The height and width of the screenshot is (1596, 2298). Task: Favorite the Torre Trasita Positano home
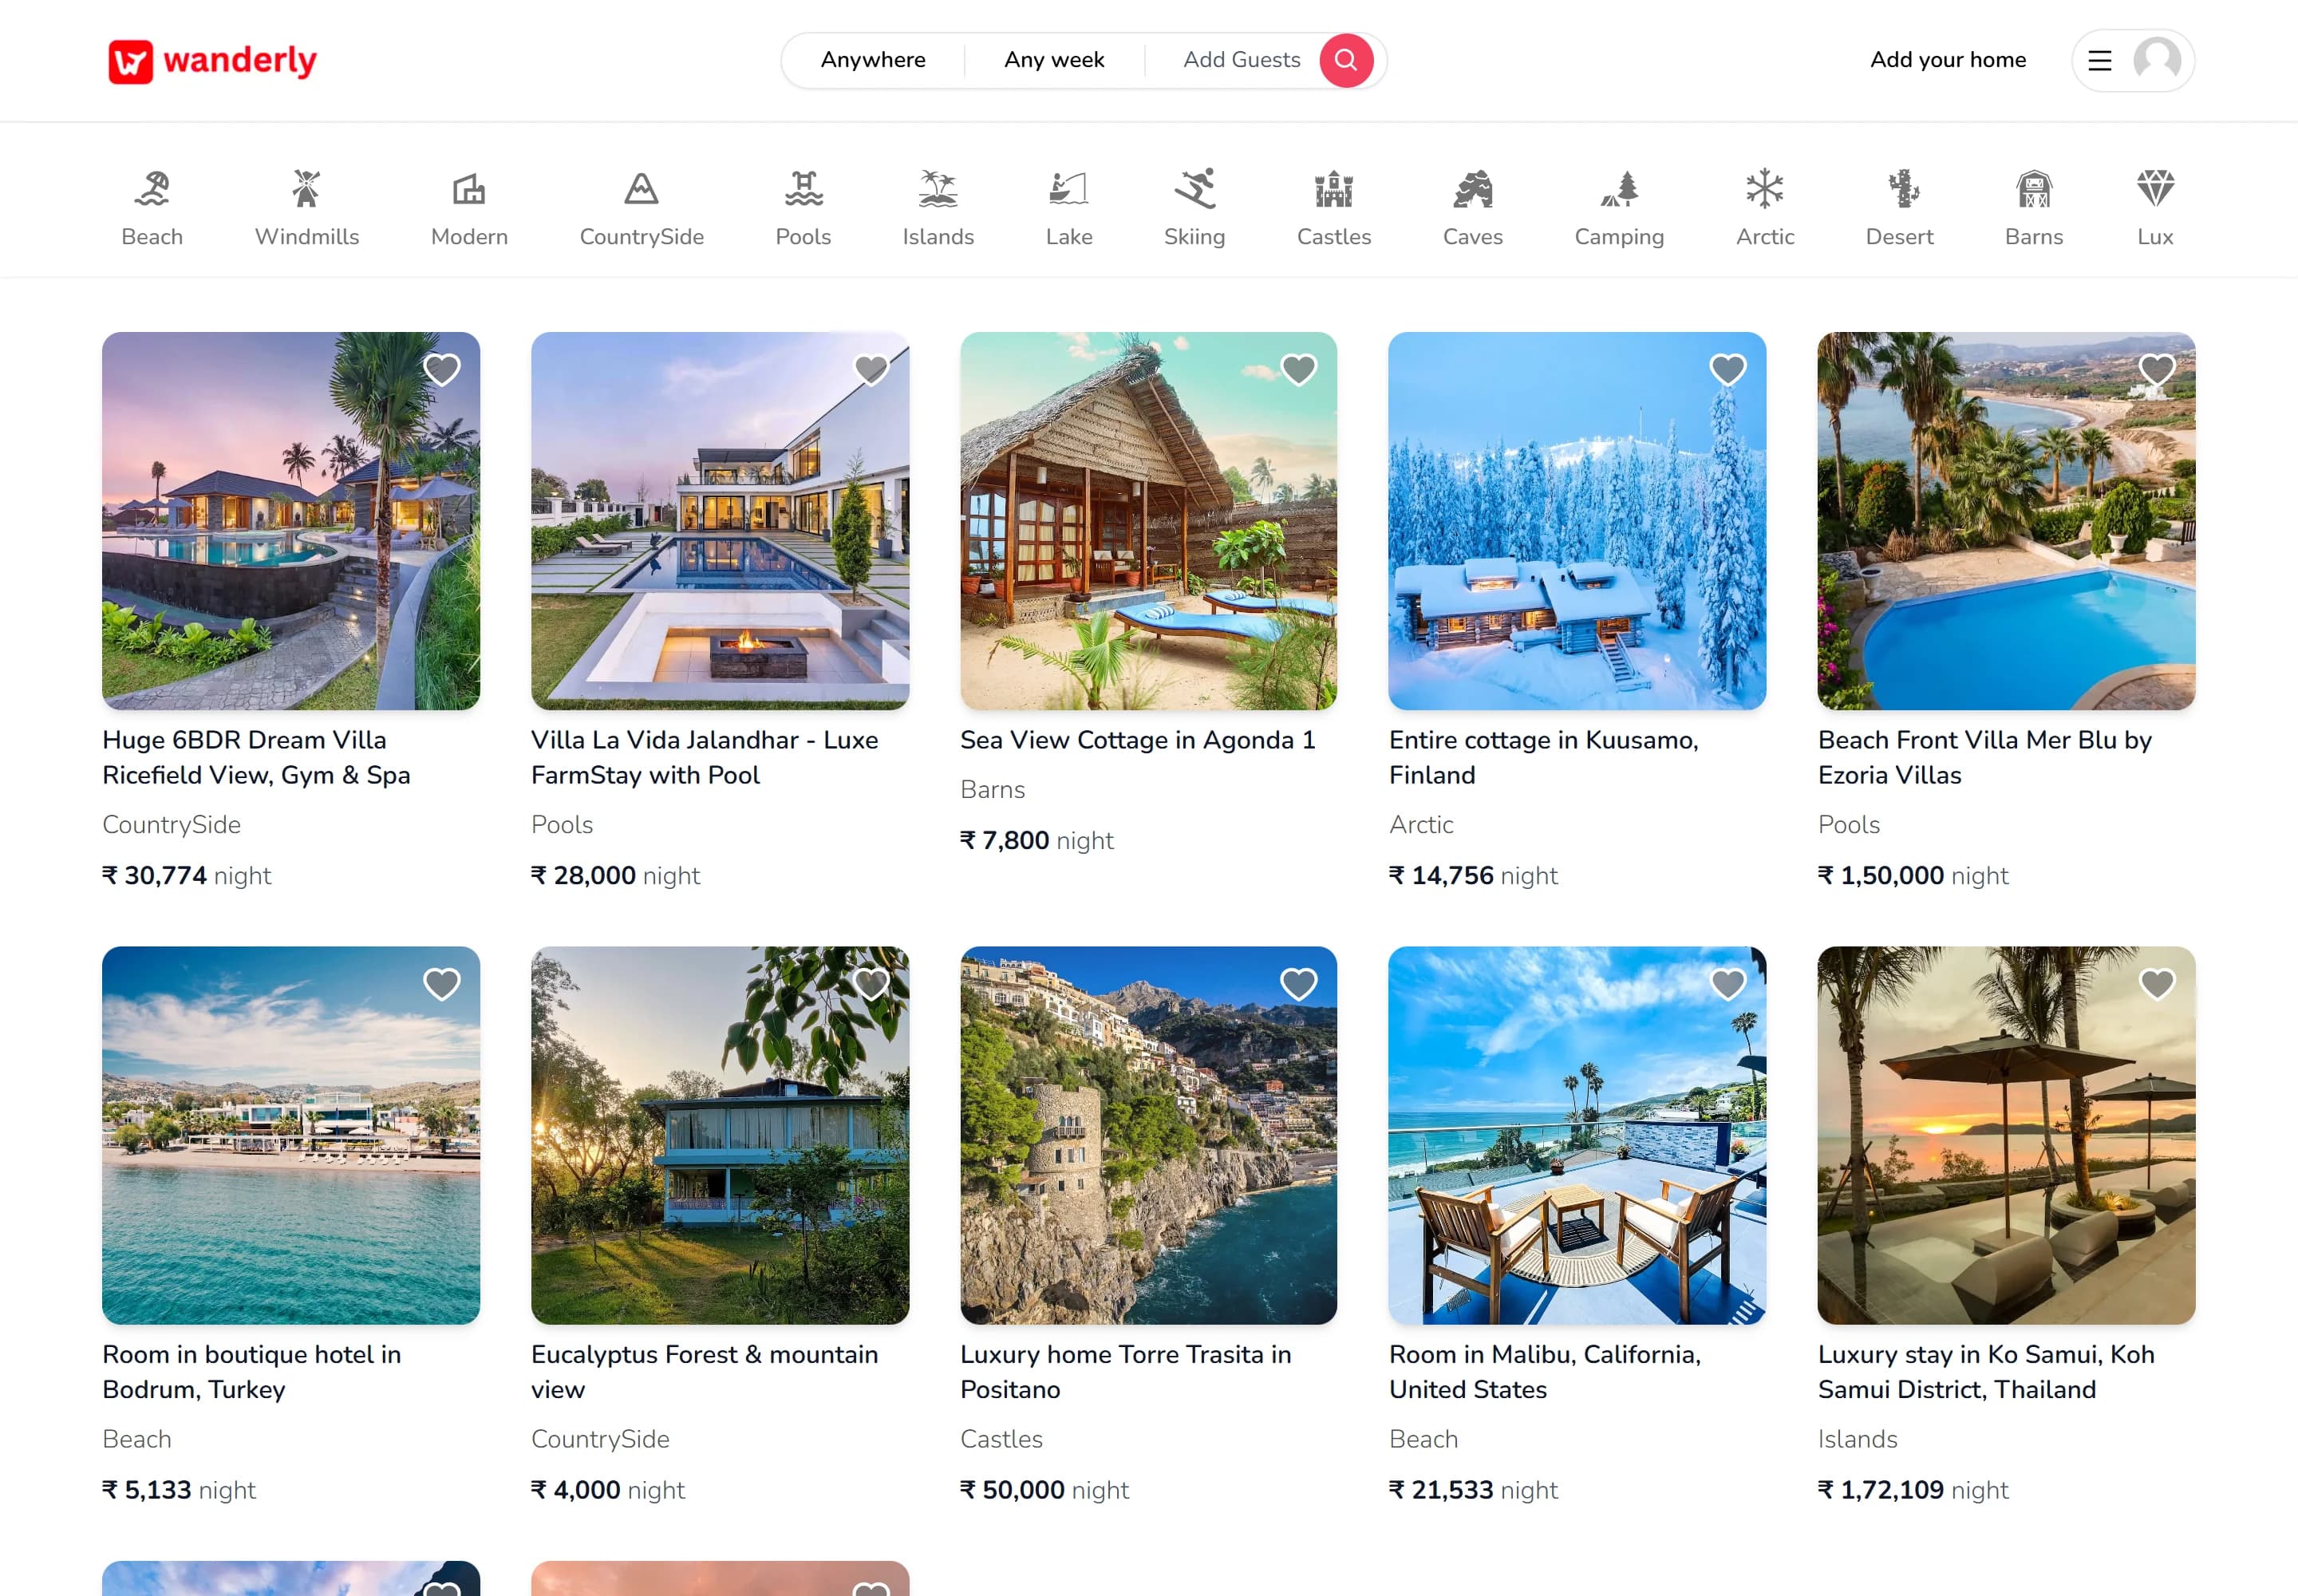click(1299, 984)
